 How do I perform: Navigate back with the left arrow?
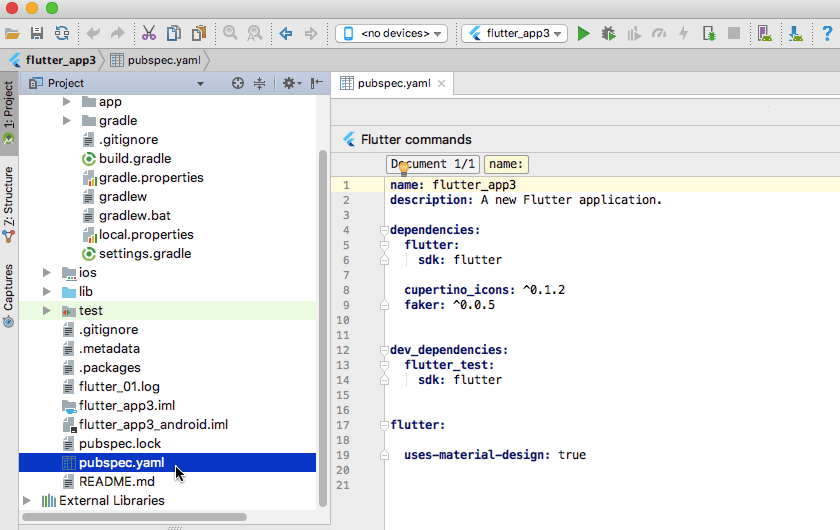click(286, 34)
